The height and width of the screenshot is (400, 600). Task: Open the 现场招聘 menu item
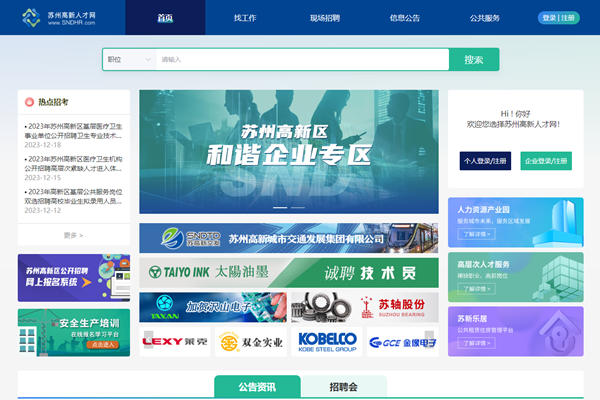[x=325, y=18]
